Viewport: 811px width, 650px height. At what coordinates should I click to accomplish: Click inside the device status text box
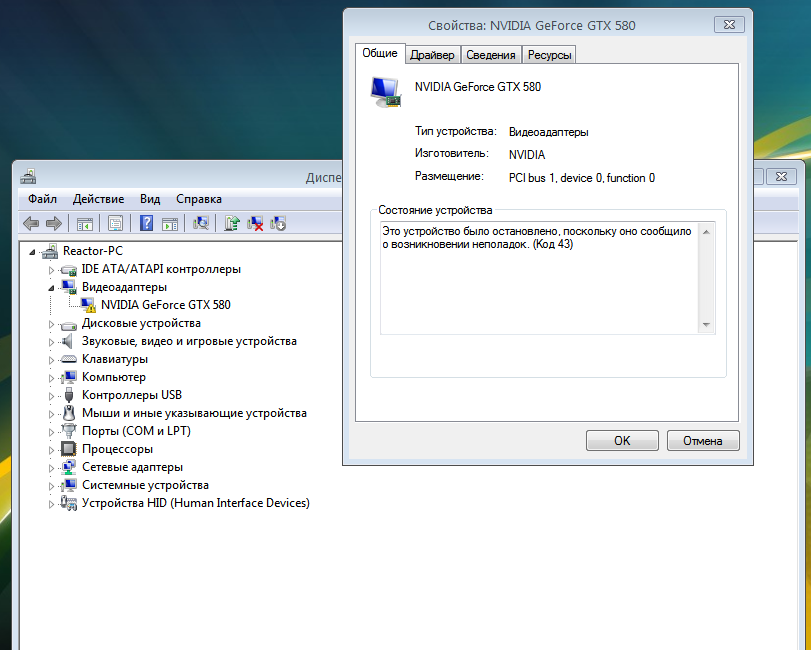point(539,278)
